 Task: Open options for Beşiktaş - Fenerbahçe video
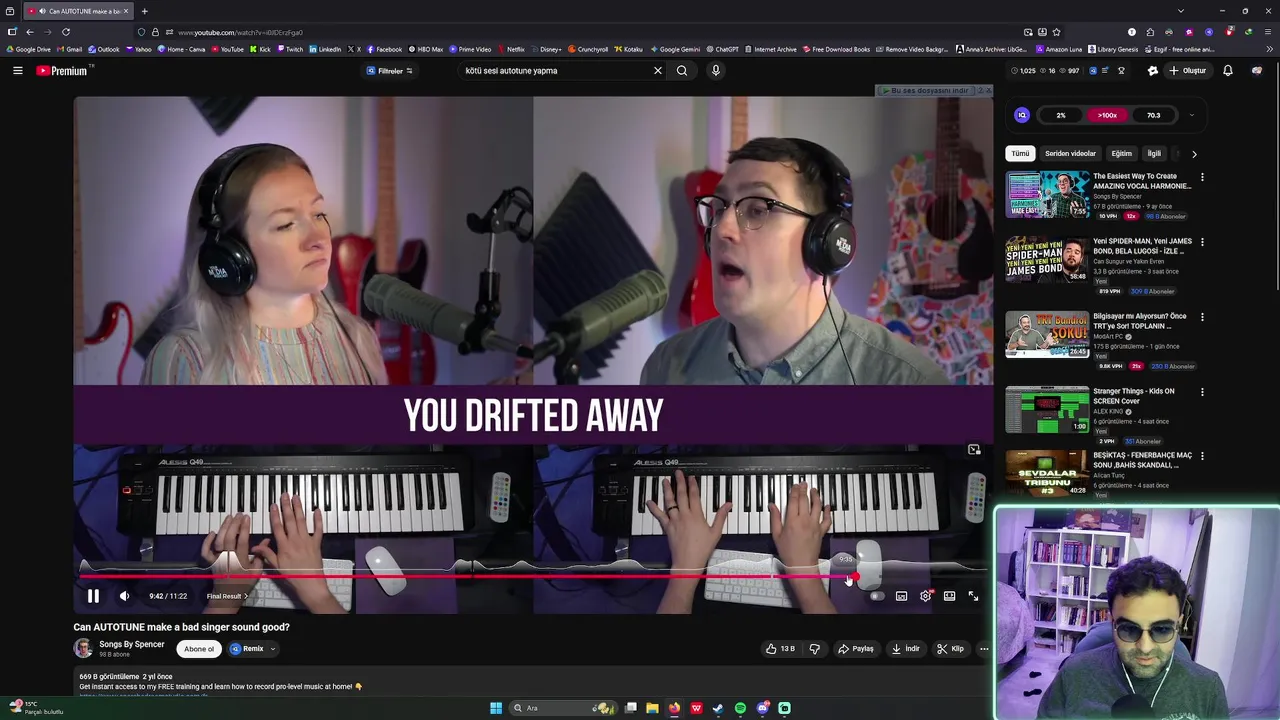click(1202, 457)
